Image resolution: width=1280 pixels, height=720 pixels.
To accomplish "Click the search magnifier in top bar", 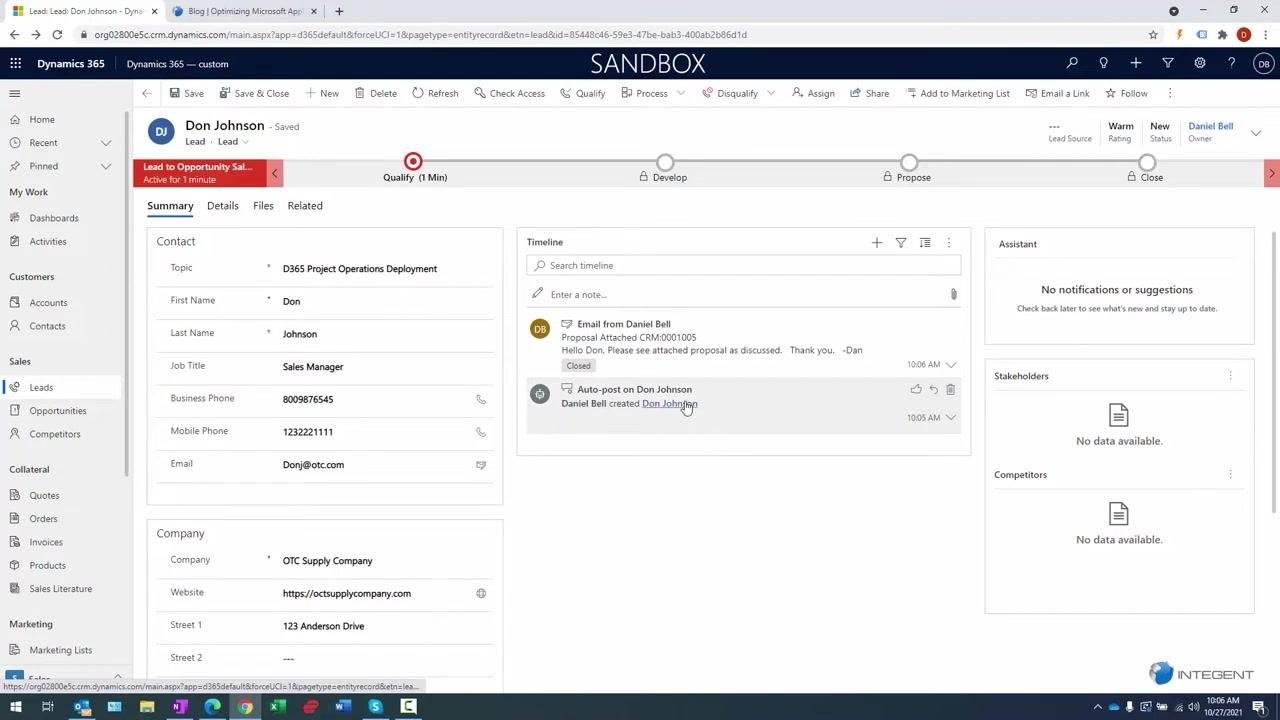I will coord(1072,63).
